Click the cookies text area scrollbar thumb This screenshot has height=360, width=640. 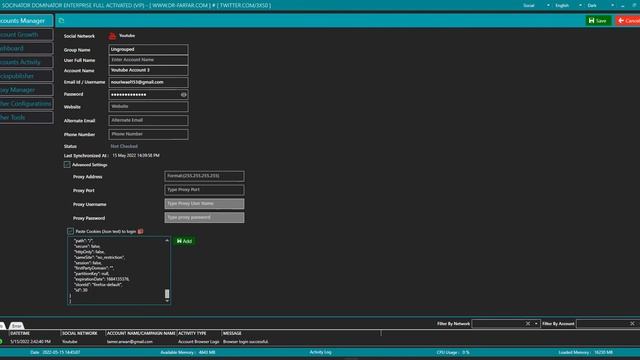[x=167, y=293]
